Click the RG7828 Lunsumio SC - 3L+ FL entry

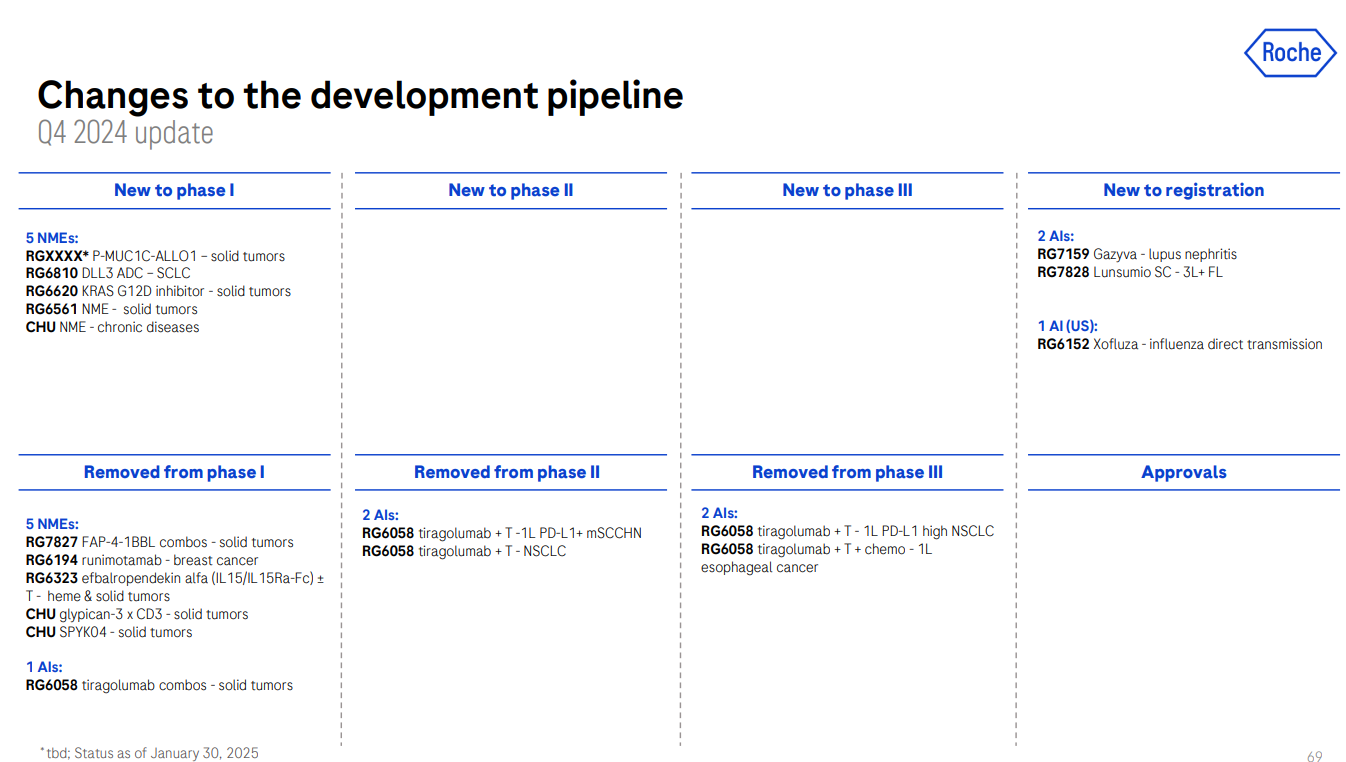pos(1130,272)
